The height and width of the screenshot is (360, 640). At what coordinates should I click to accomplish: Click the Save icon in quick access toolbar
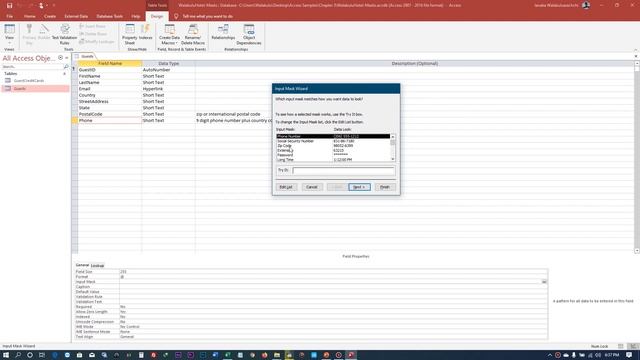point(9,6)
